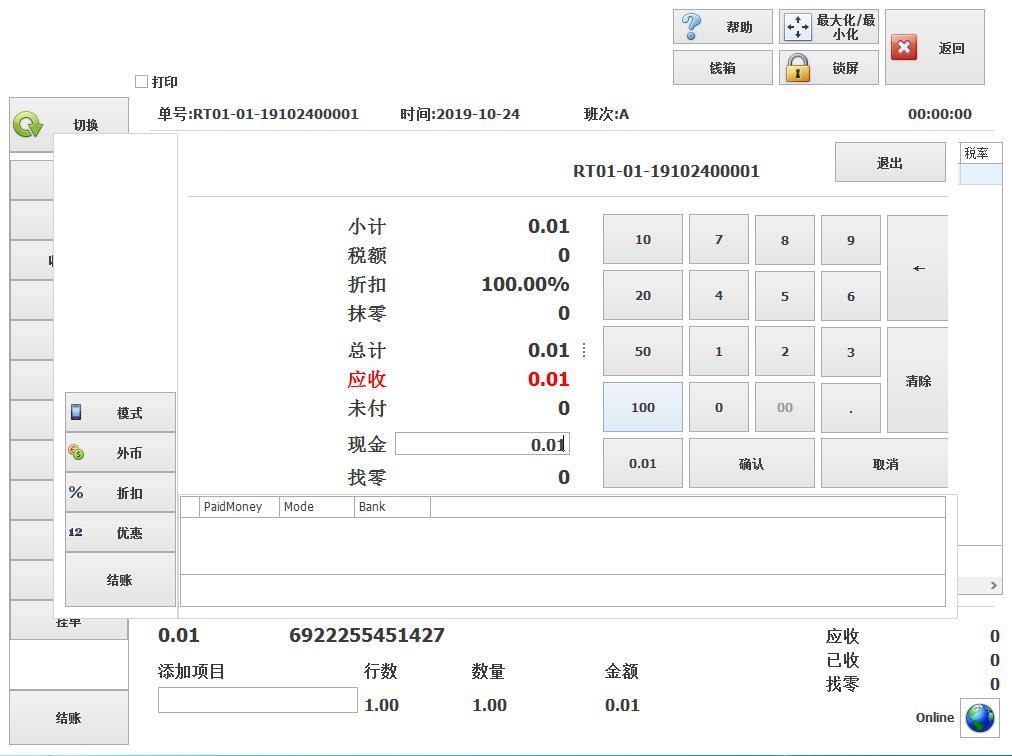Viewport: 1012px width, 756px height.
Task: Click the 清除 clear button
Action: pos(917,381)
